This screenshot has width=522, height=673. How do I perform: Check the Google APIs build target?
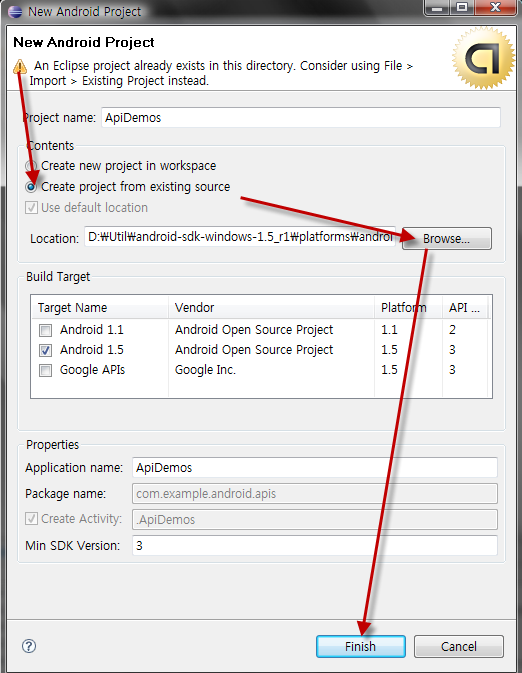tap(46, 370)
